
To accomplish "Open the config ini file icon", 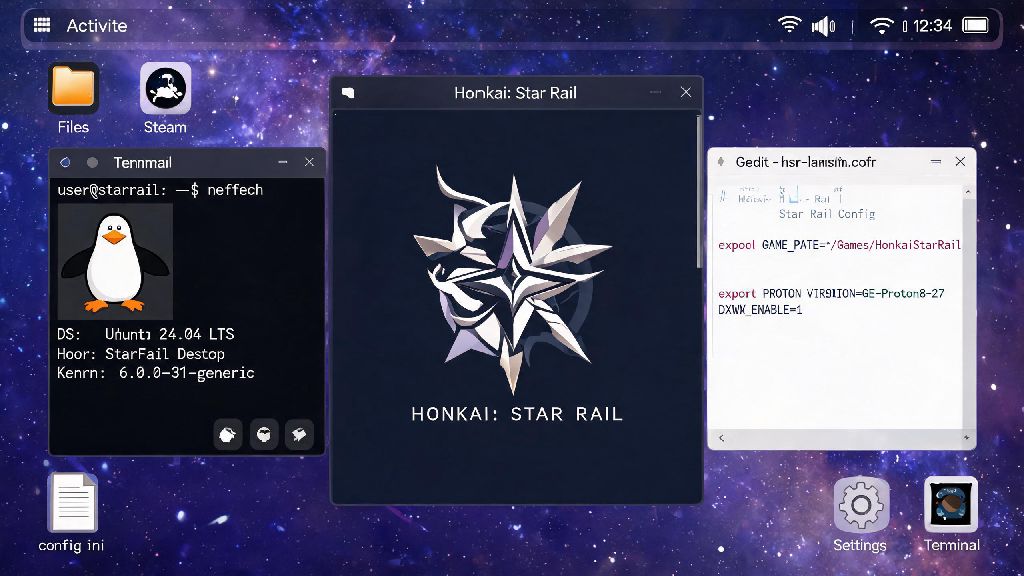I will coord(72,502).
